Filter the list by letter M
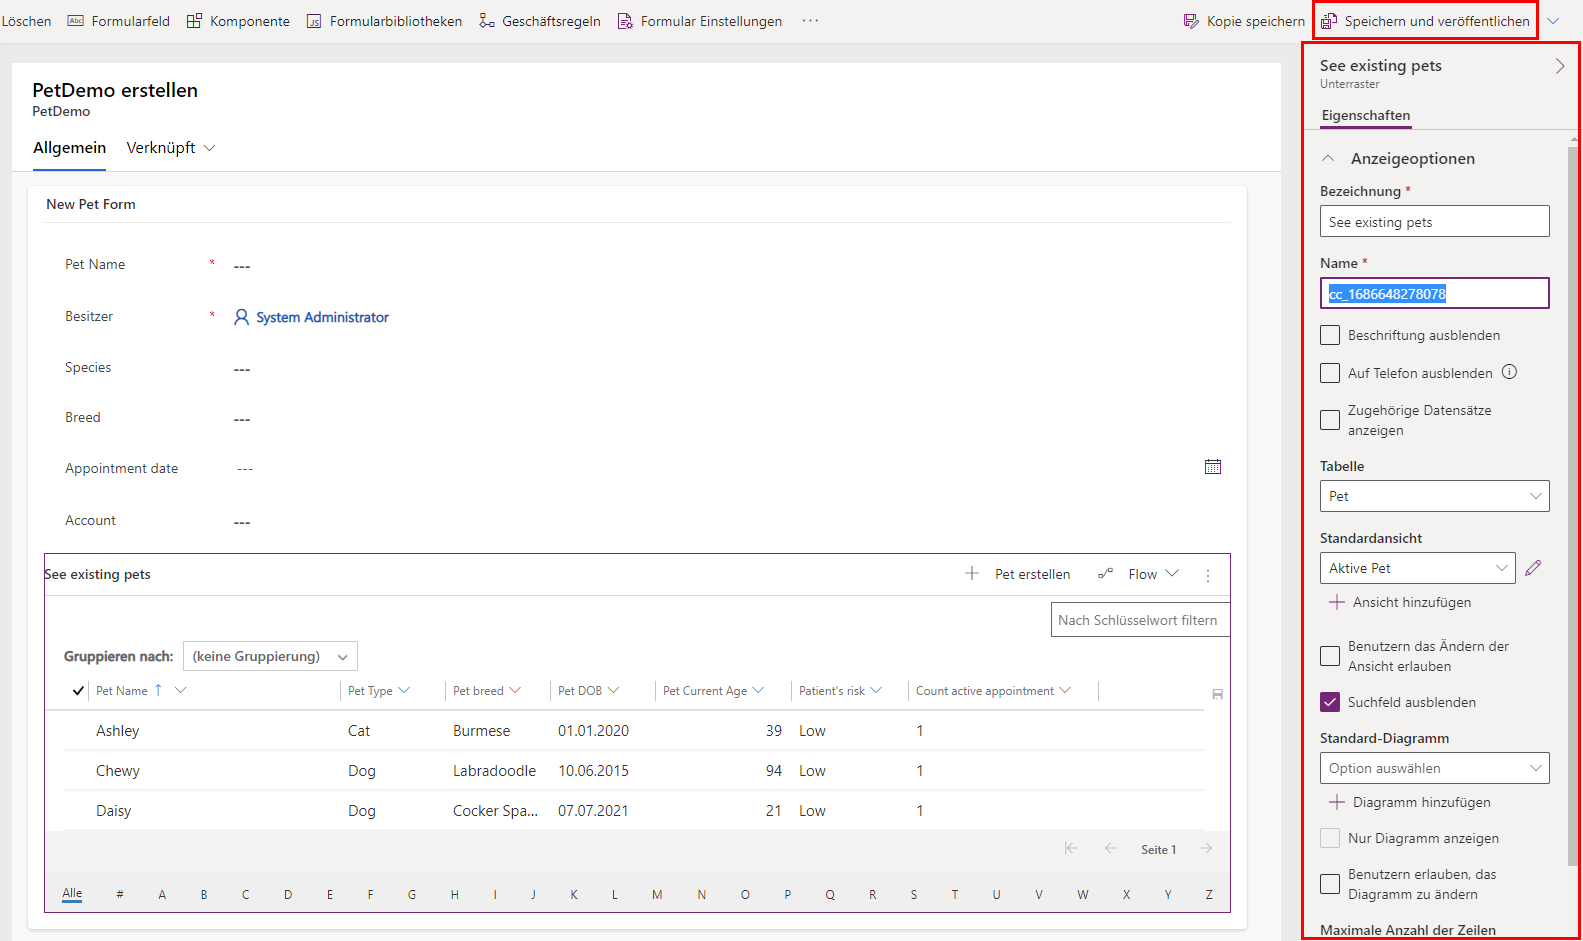The width and height of the screenshot is (1583, 941). pyautogui.click(x=657, y=895)
